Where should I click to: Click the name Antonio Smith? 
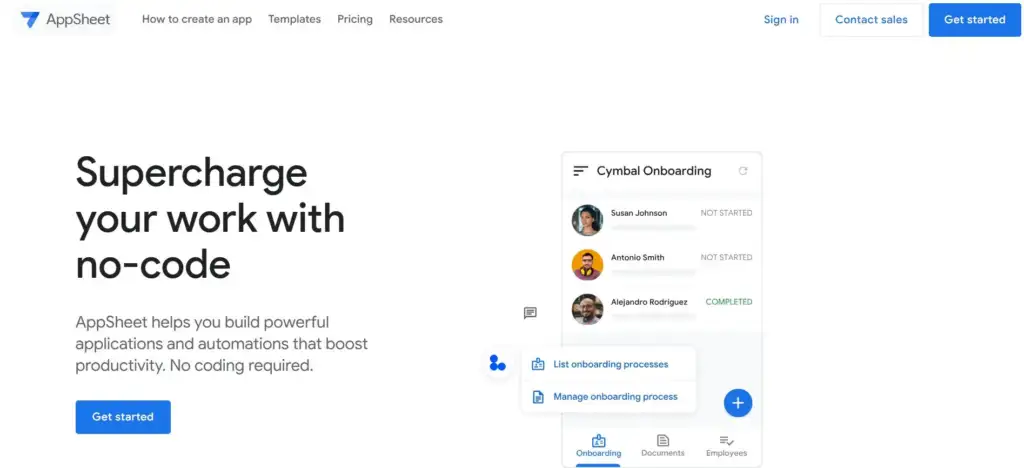(x=637, y=257)
